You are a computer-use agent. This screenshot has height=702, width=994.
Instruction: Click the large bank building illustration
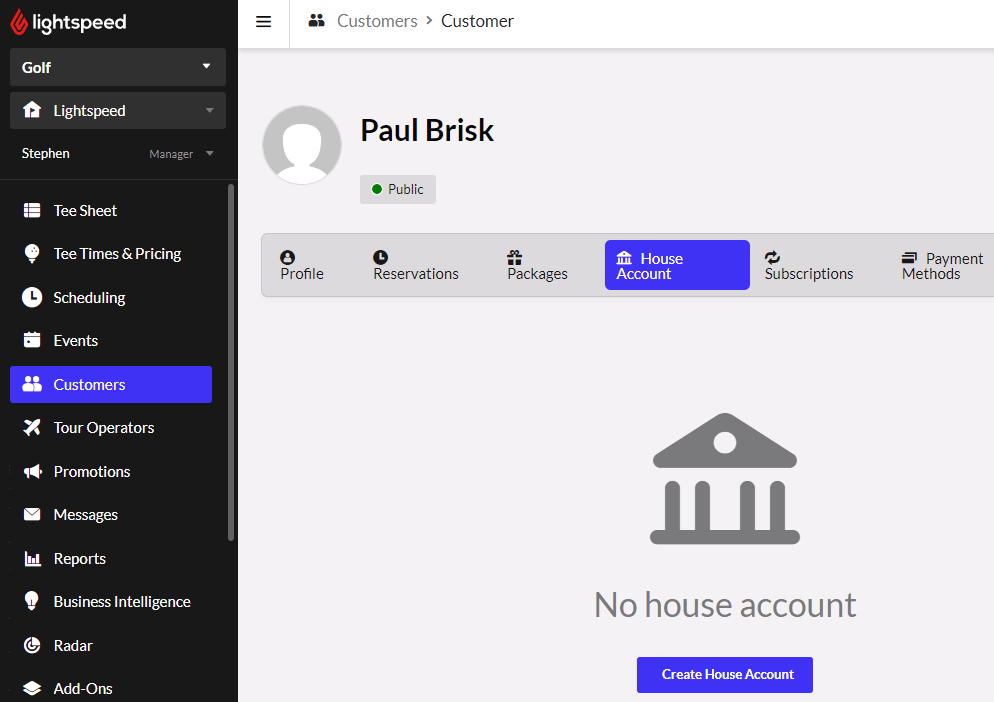pos(725,479)
